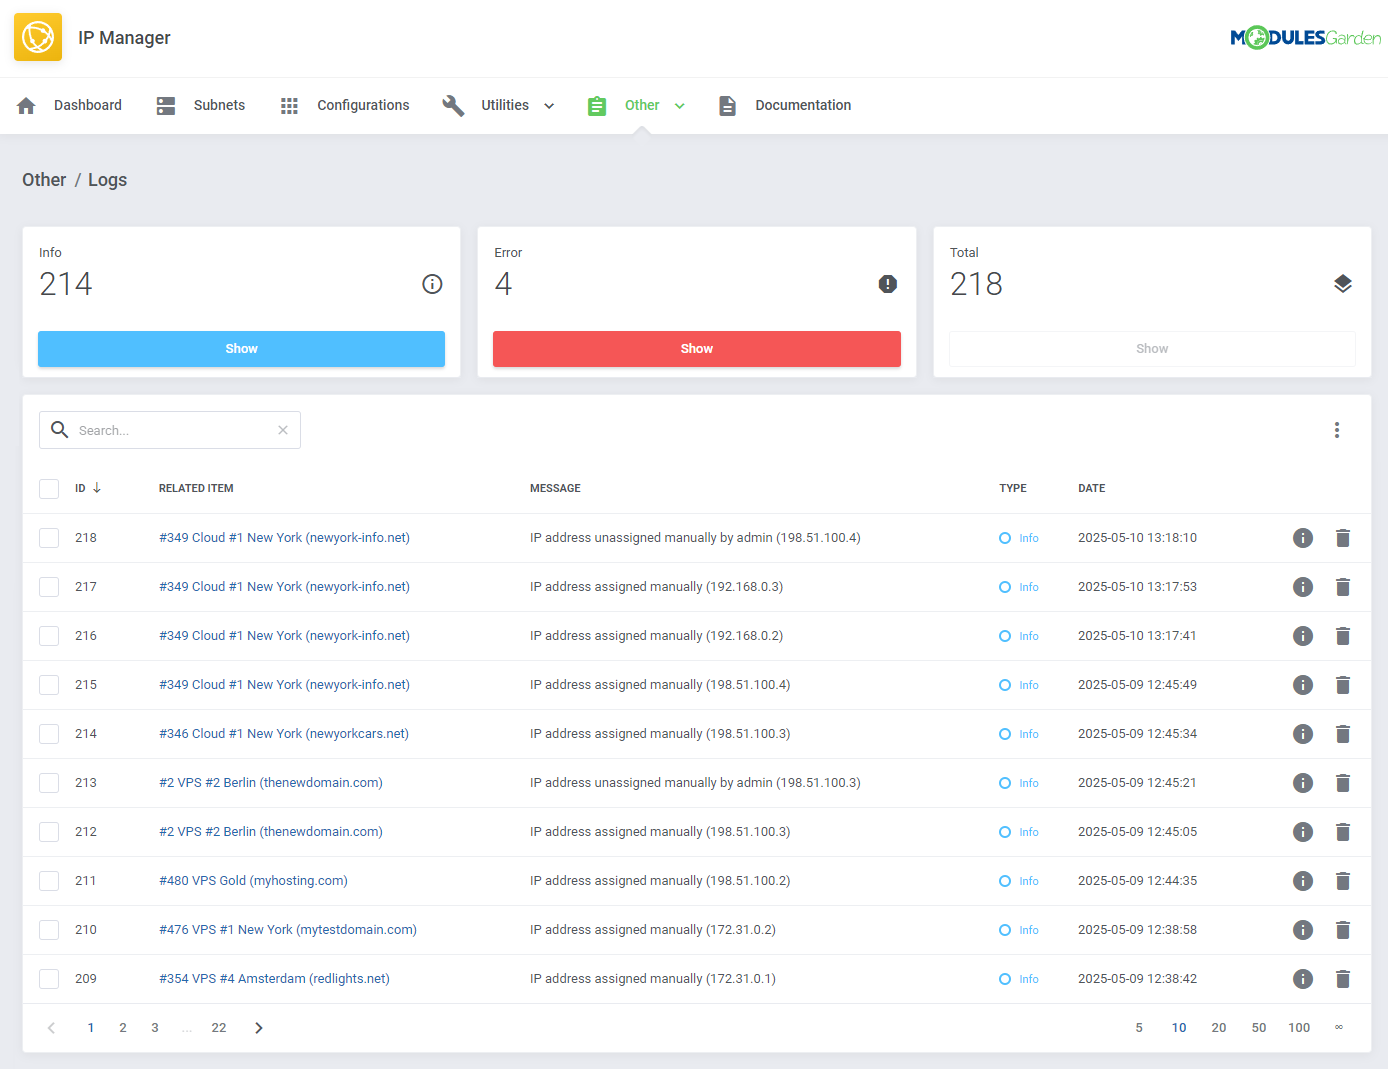Check the select-all checkbox in table header
1388x1069 pixels.
[49, 488]
